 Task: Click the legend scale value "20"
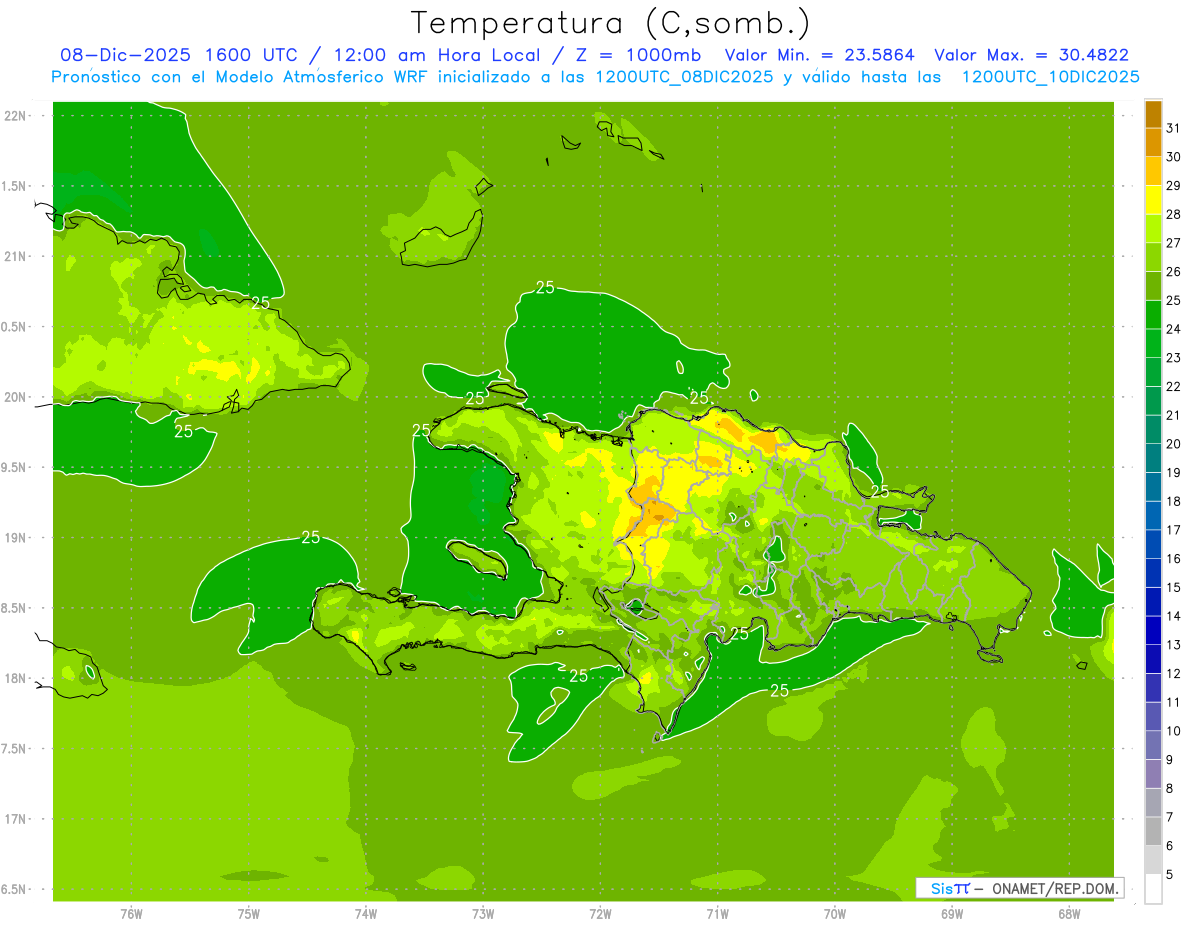(x=1173, y=444)
